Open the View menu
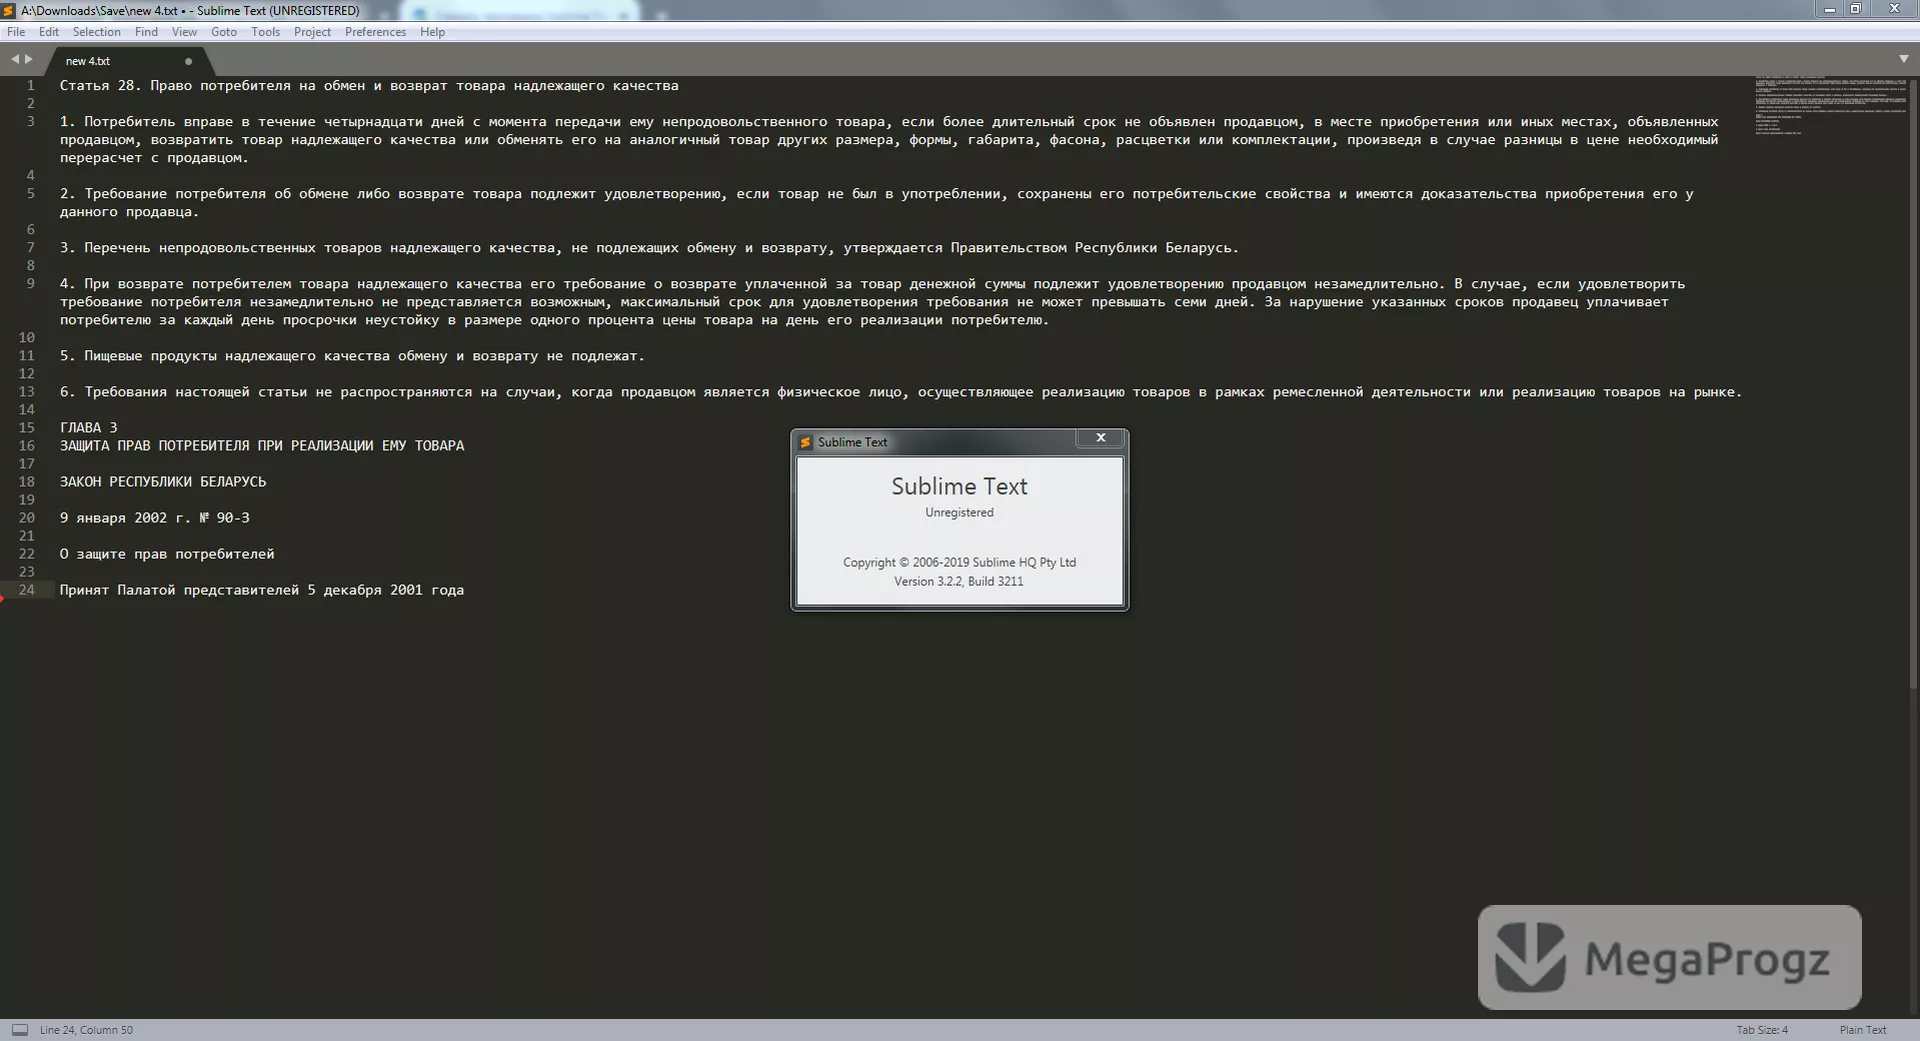 tap(184, 32)
